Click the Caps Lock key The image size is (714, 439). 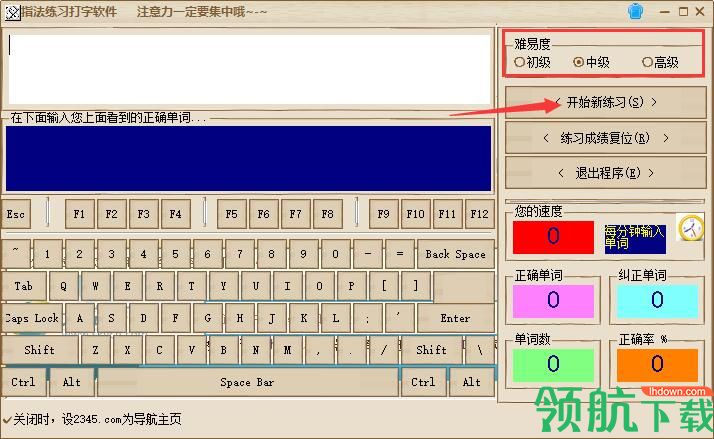(32, 318)
